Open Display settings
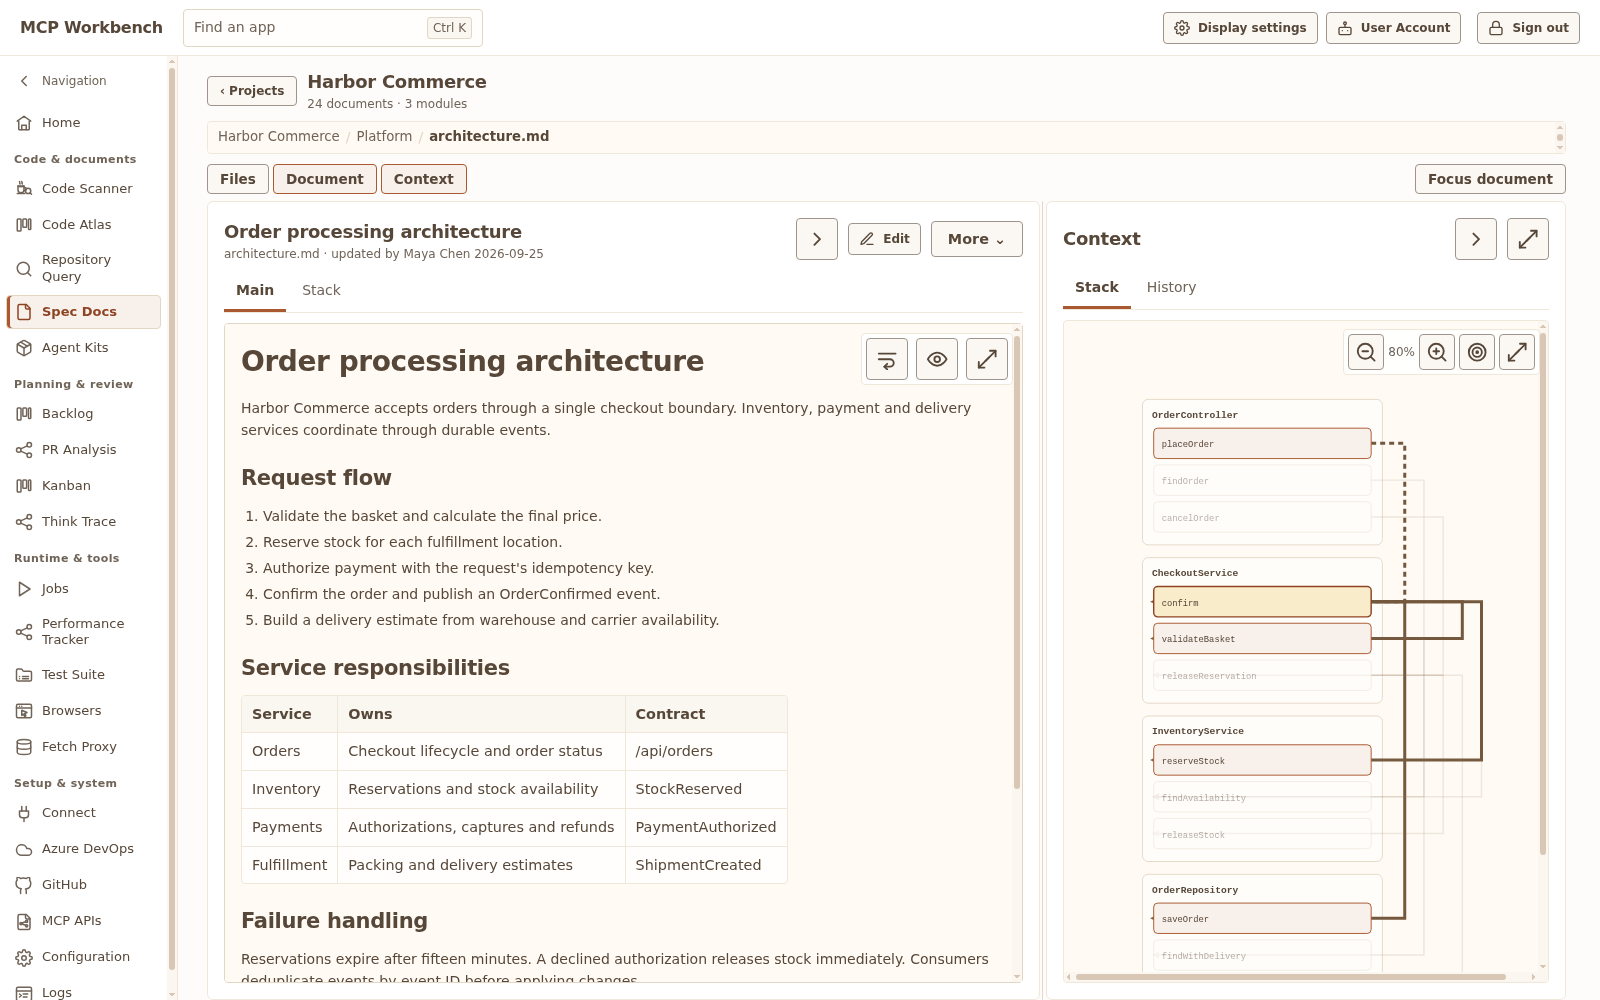1600x1000 pixels. coord(1240,28)
